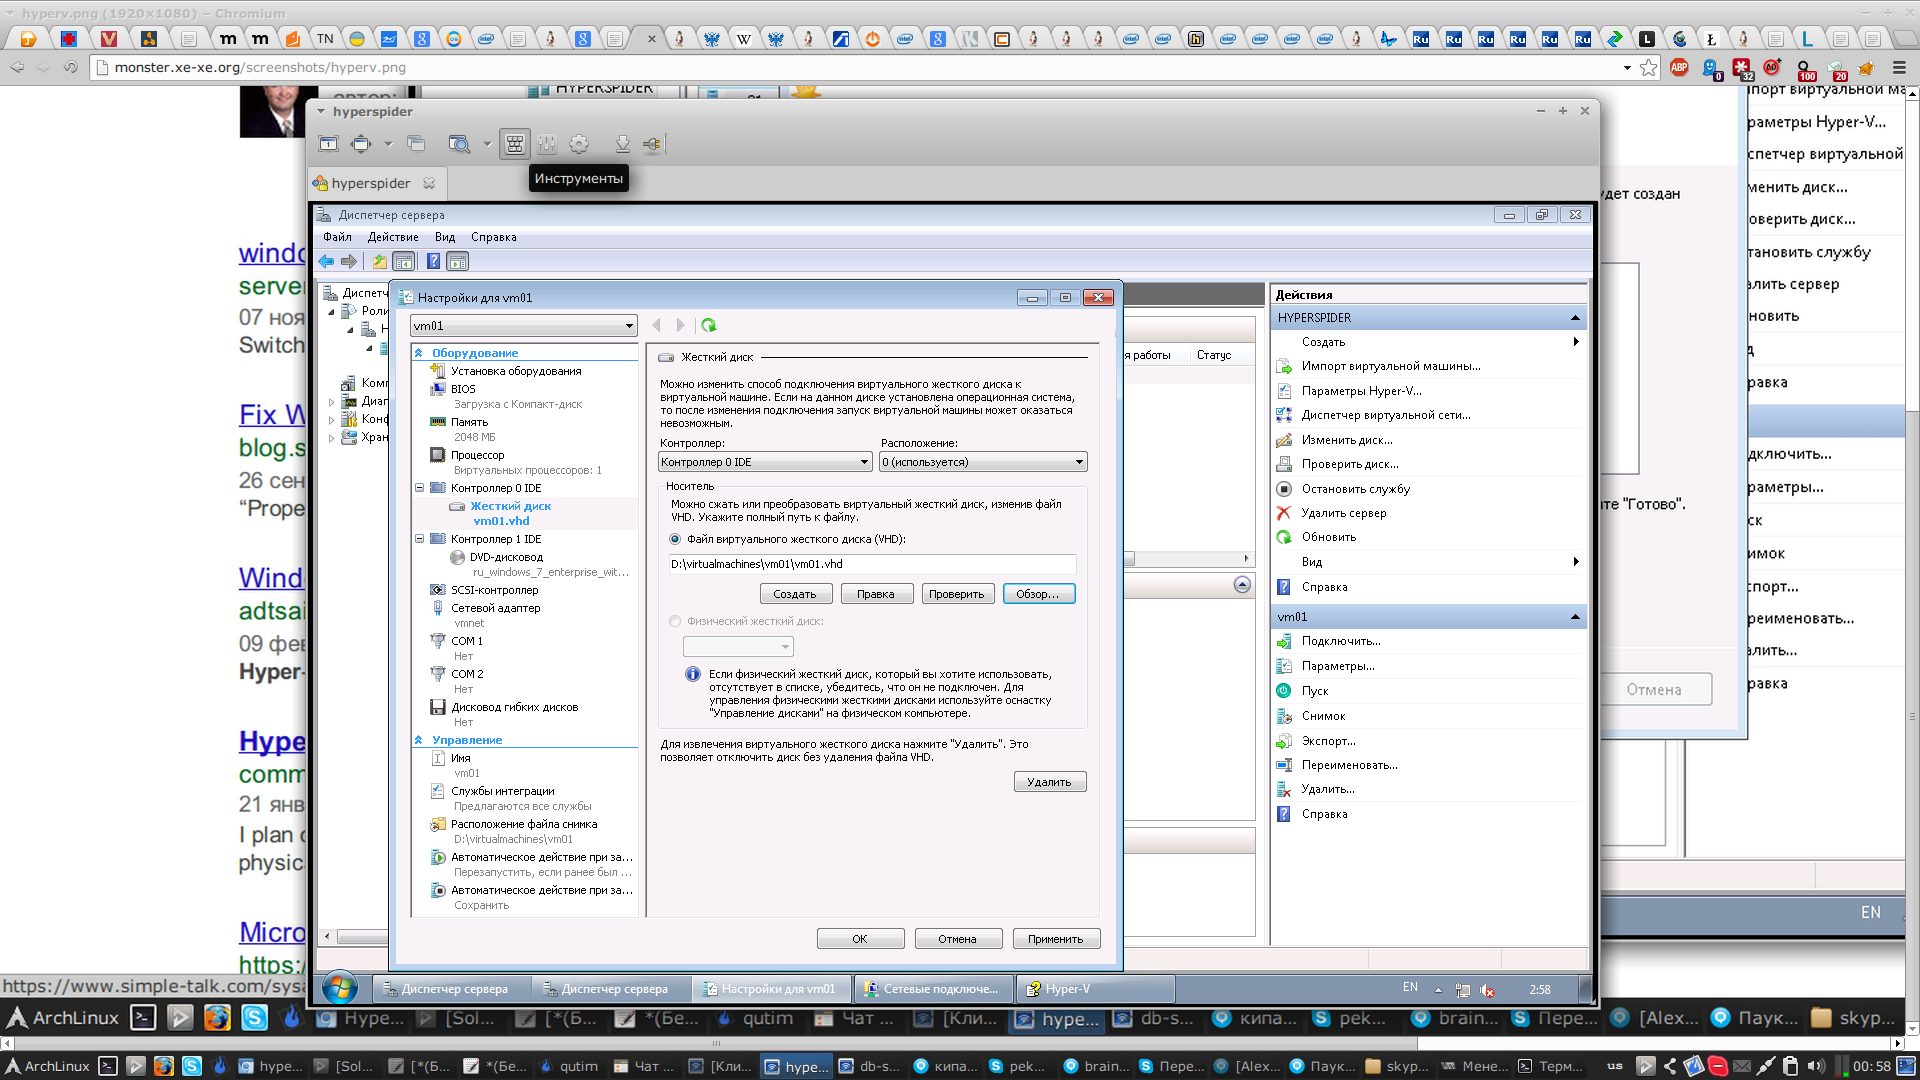Click the Применить apply button
The image size is (1920, 1080).
[1055, 939]
